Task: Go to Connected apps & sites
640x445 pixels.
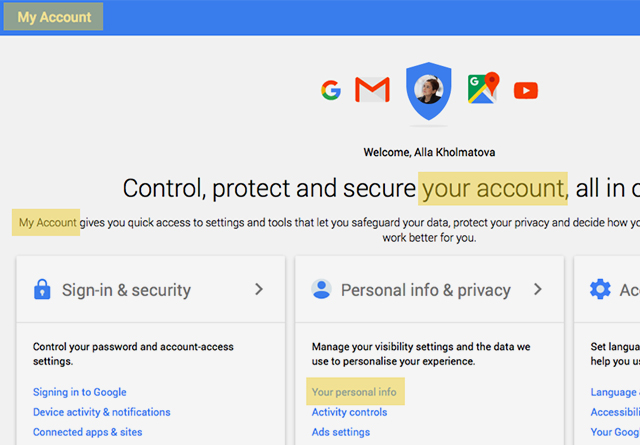Action: point(88,432)
